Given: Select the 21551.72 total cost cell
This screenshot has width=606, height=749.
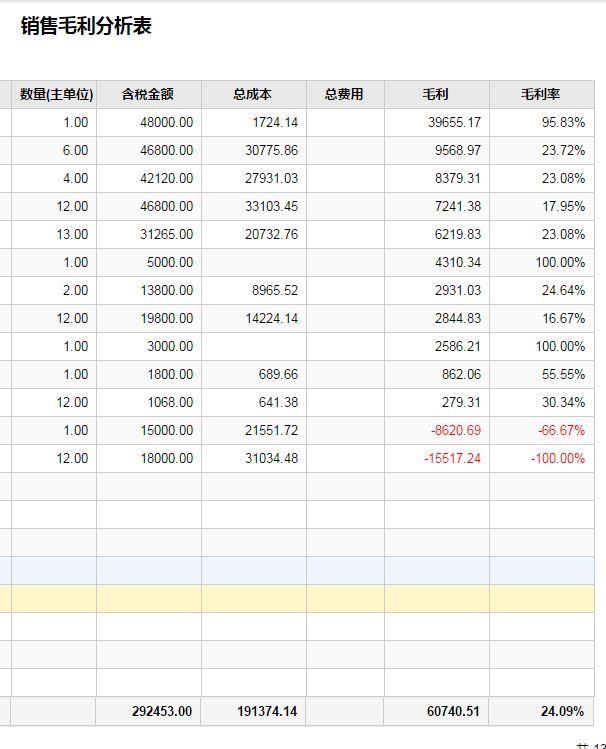Looking at the screenshot, I should tap(254, 430).
